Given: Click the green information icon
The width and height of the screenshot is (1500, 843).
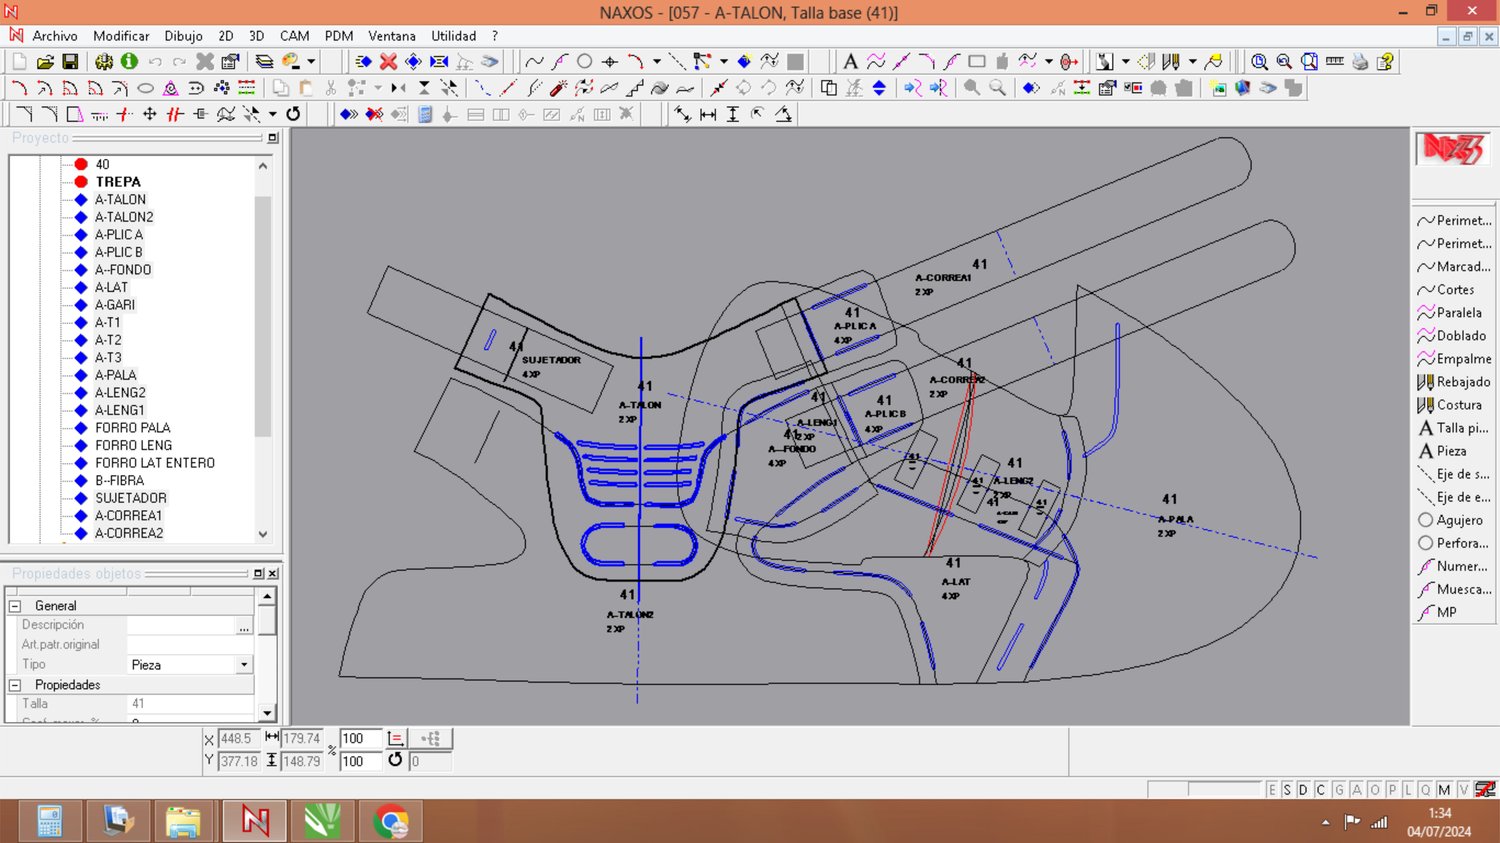Looking at the screenshot, I should (129, 62).
